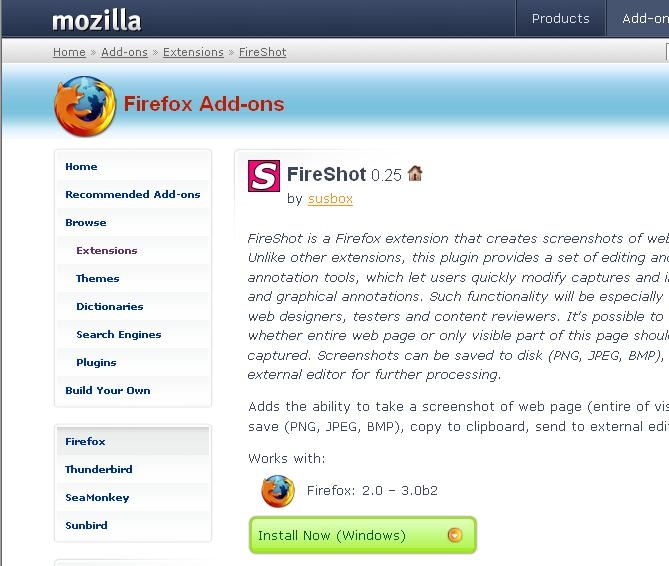669x566 pixels.
Task: Click Extensions breadcrumb link
Action: [193, 52]
